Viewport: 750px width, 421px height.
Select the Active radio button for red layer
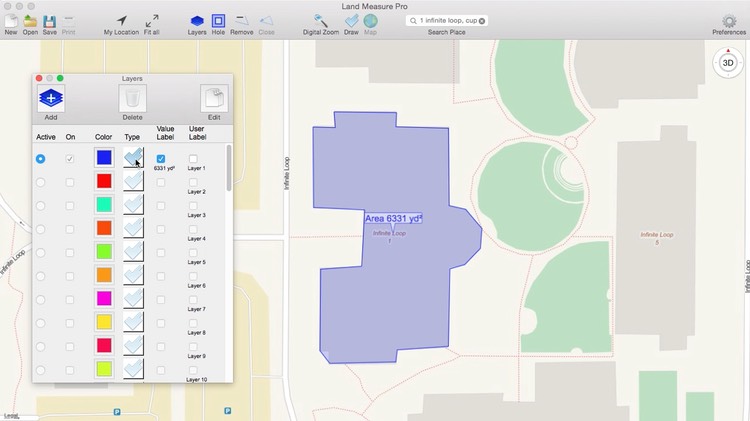coord(41,182)
